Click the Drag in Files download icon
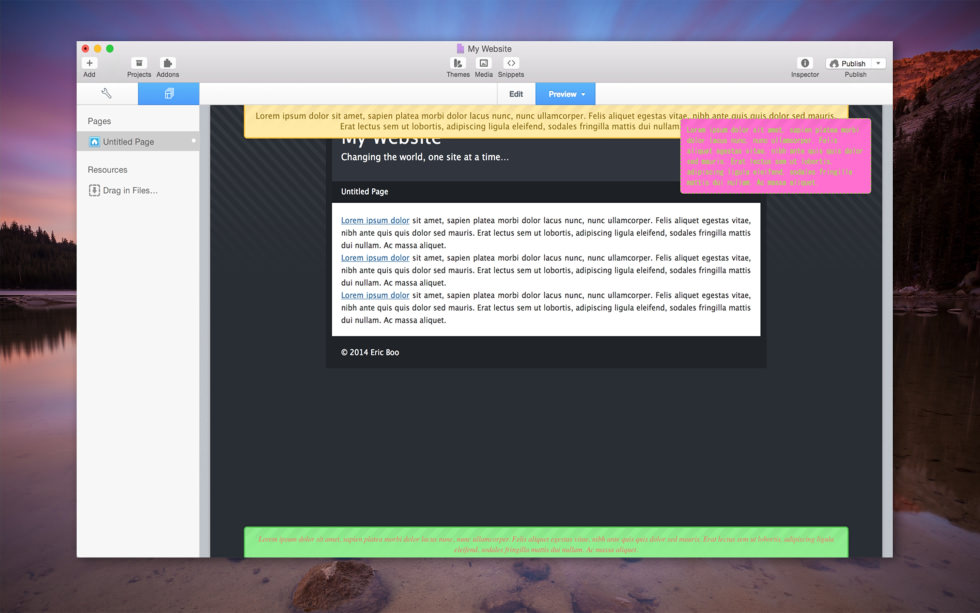This screenshot has width=980, height=613. pyautogui.click(x=94, y=191)
